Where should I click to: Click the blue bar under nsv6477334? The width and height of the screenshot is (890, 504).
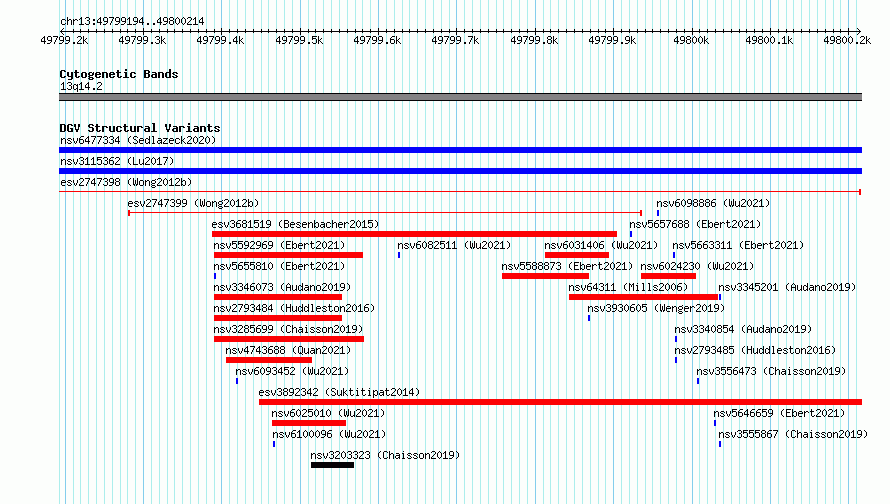tap(460, 150)
